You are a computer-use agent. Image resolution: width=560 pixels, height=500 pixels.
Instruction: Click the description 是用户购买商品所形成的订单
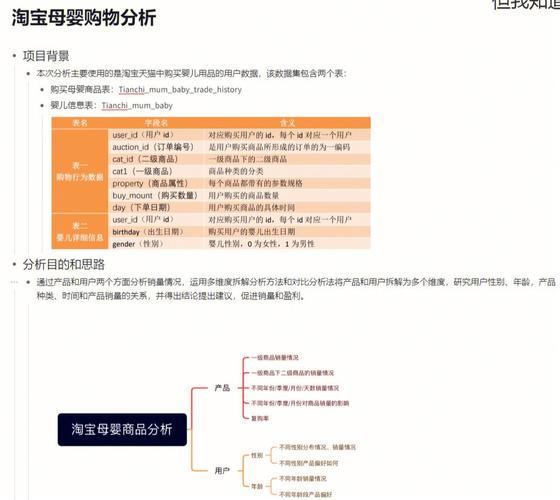279,147
